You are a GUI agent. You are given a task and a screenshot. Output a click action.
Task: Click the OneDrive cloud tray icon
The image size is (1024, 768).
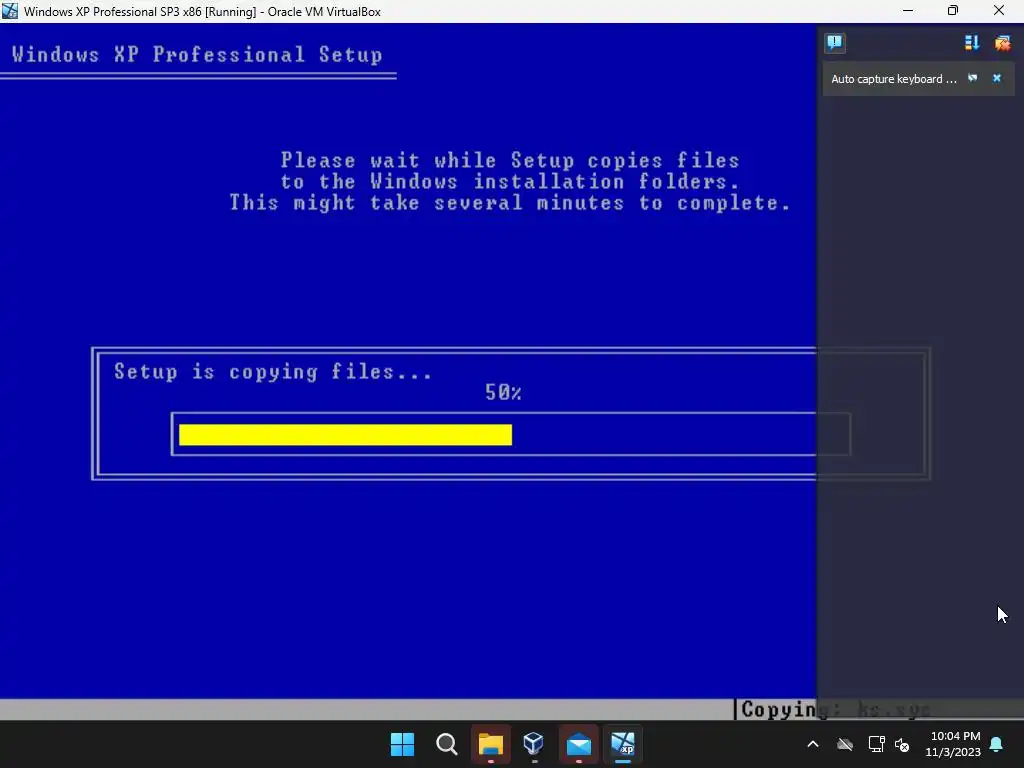pyautogui.click(x=845, y=744)
